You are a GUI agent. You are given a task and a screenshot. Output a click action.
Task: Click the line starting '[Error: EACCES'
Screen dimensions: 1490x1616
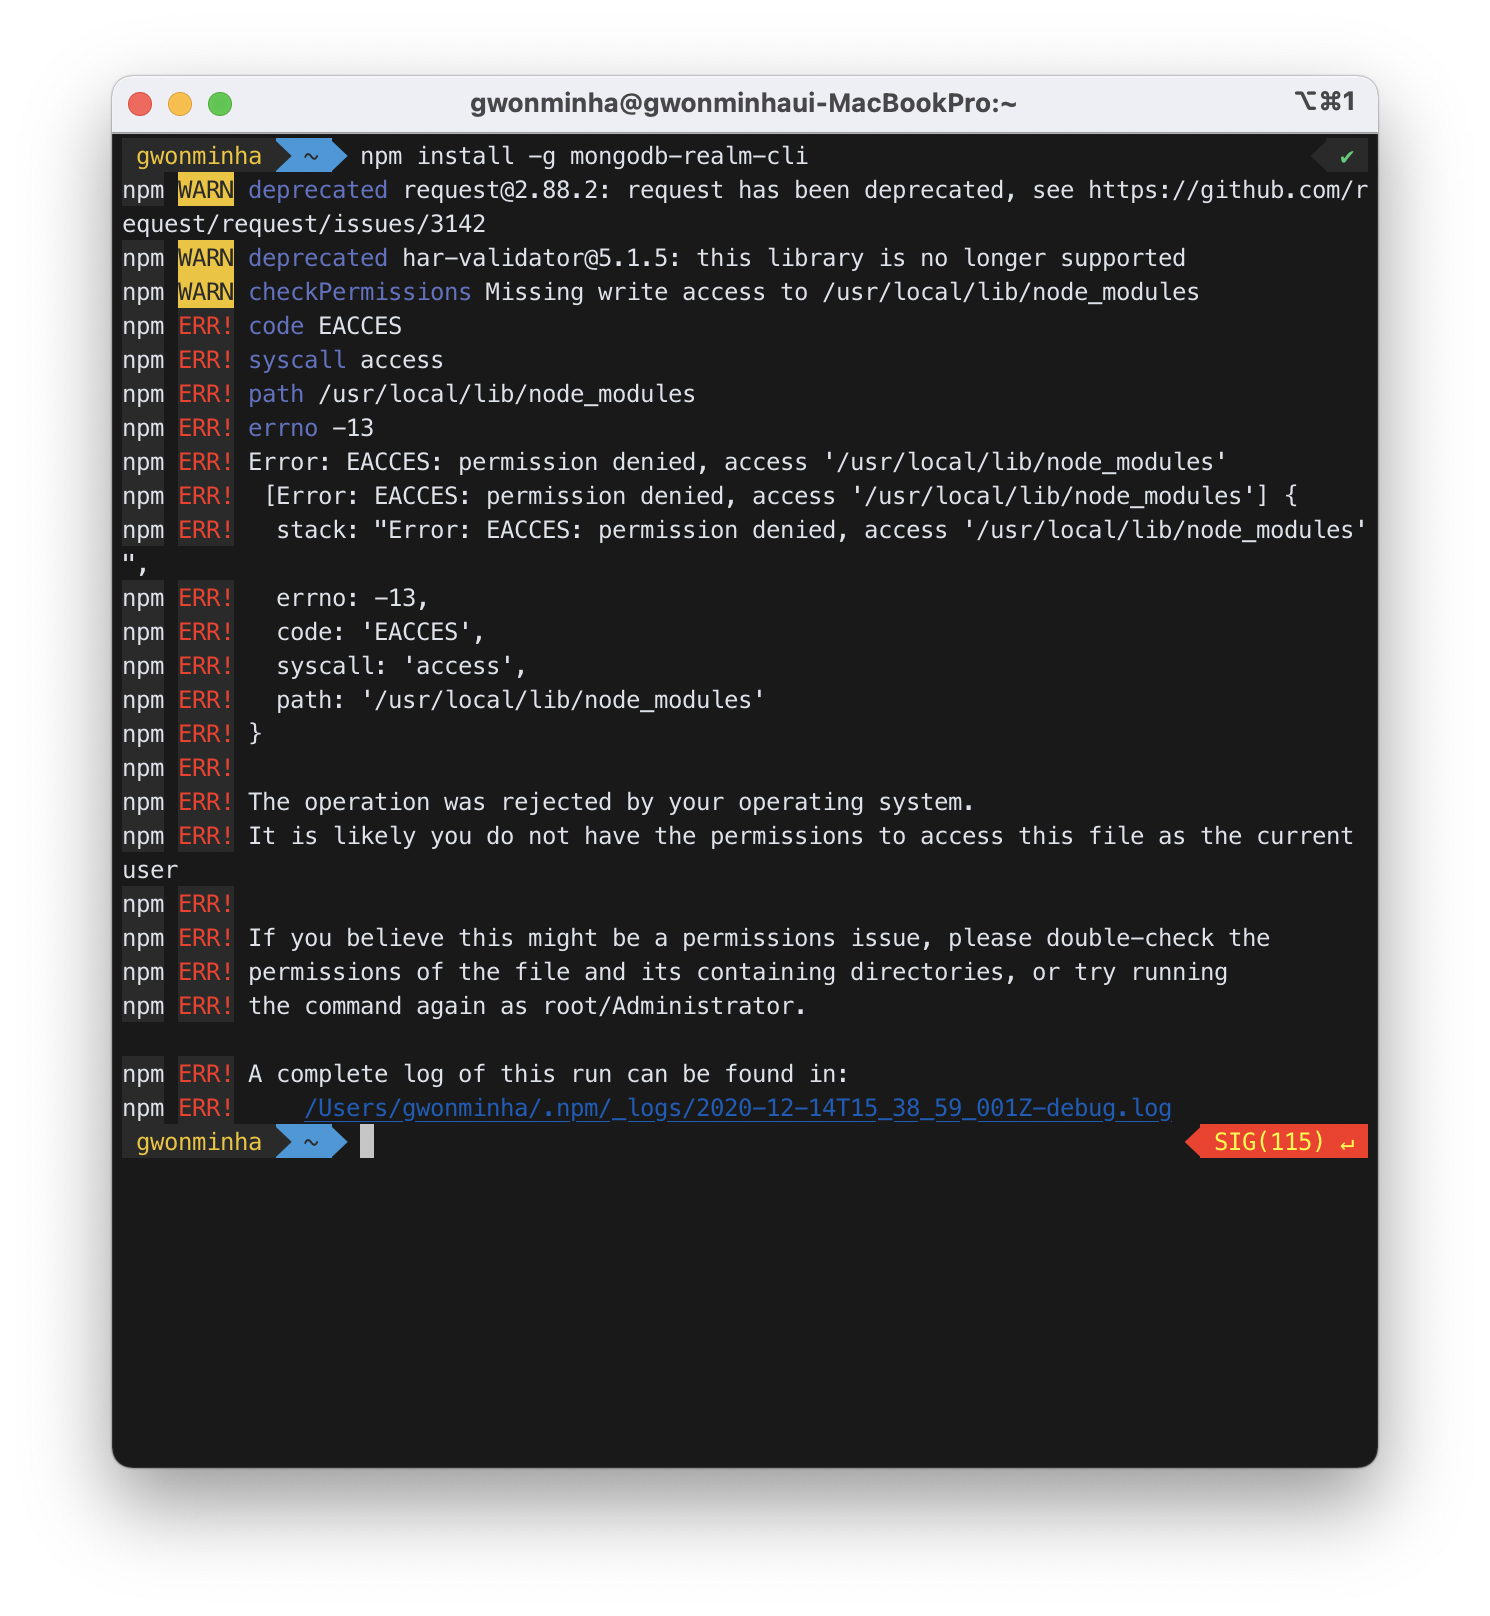(x=780, y=496)
